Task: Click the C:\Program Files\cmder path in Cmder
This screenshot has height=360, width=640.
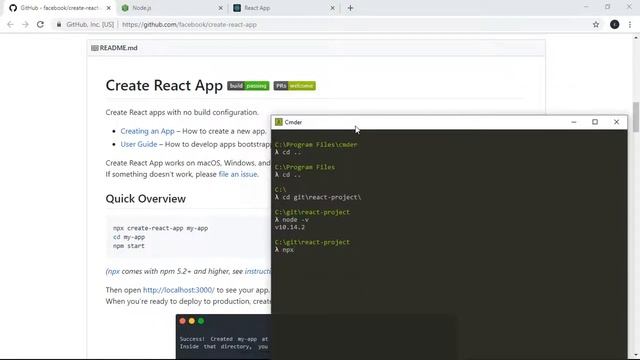Action: (x=316, y=145)
